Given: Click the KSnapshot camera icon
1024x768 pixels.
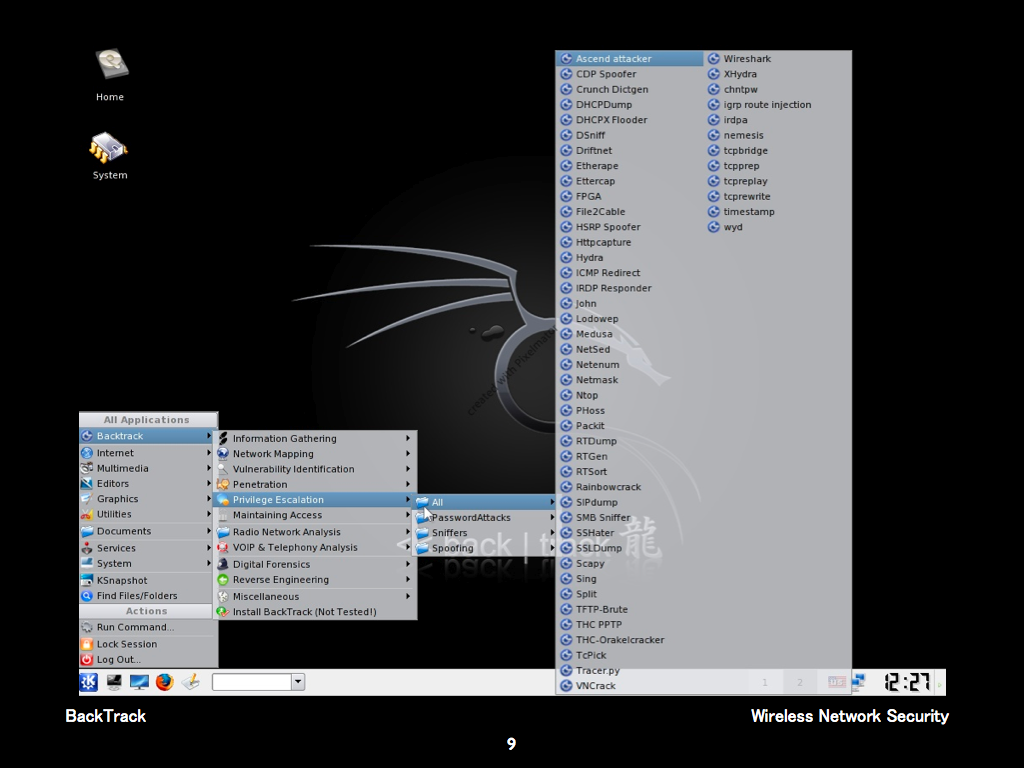Looking at the screenshot, I should coord(87,580).
